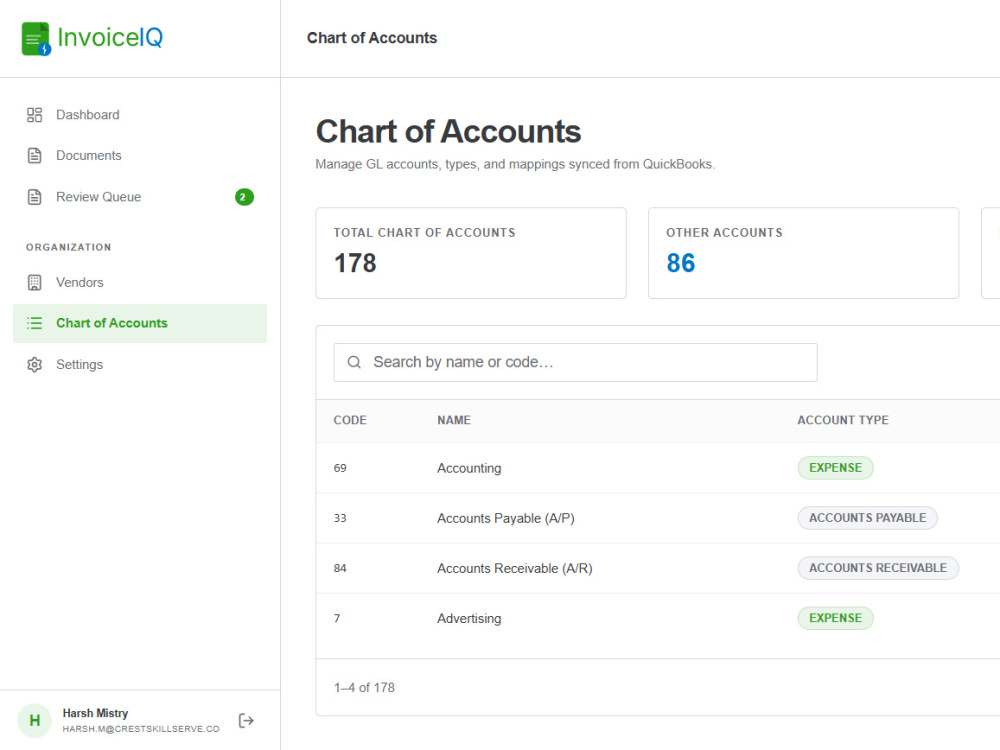1000x750 pixels.
Task: Click the search magnifier icon
Action: tap(354, 362)
